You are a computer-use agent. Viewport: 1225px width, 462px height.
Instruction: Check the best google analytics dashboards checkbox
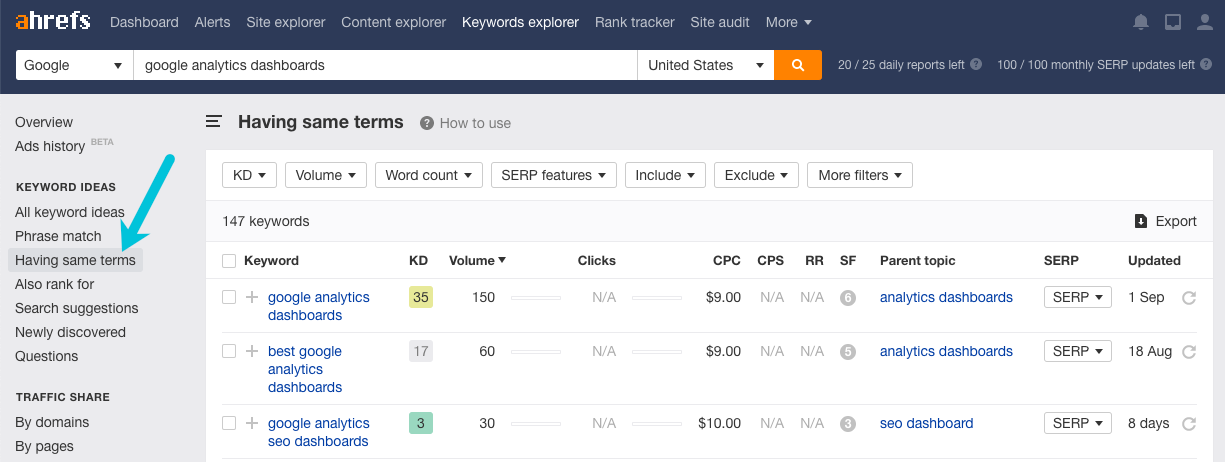point(229,351)
